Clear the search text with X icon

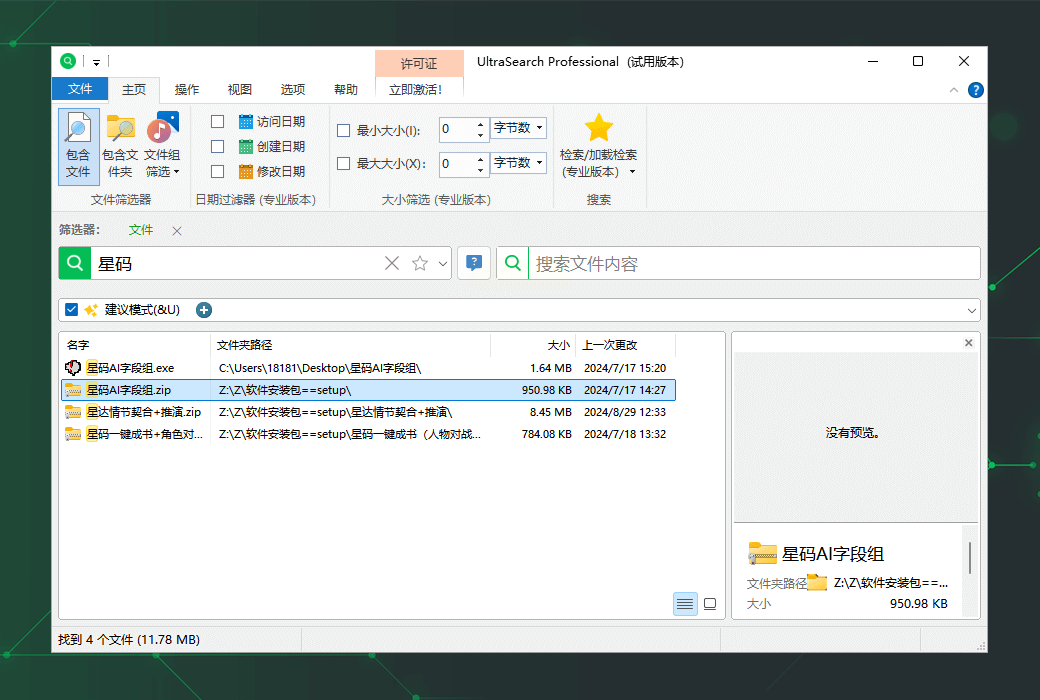tap(392, 263)
